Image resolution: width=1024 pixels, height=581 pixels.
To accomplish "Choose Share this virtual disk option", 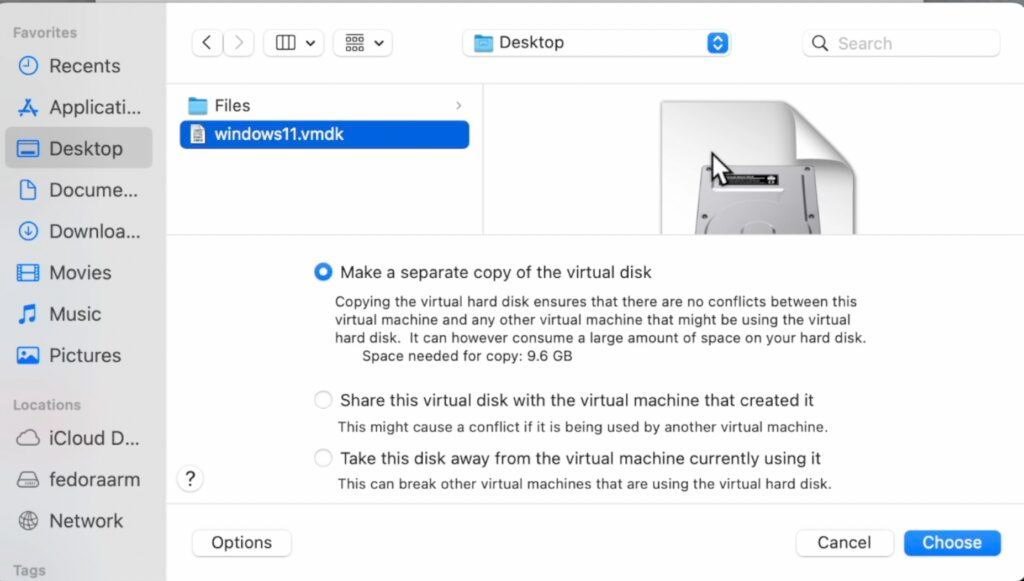I will 323,400.
